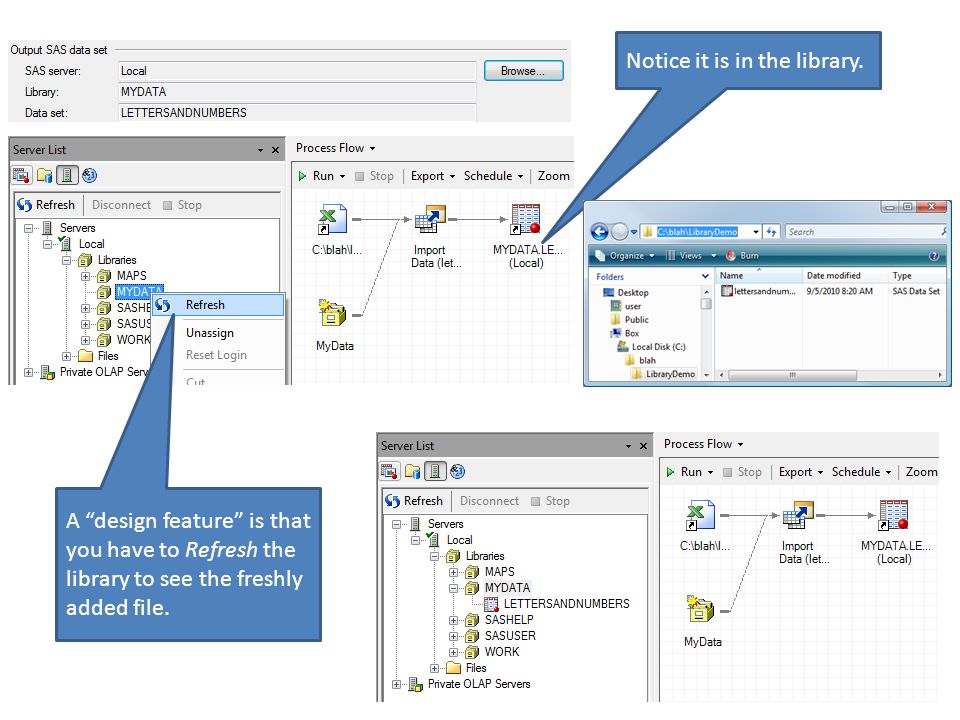Sort by the Date modified column header
Image resolution: width=960 pixels, height=720 pixels.
click(x=844, y=276)
